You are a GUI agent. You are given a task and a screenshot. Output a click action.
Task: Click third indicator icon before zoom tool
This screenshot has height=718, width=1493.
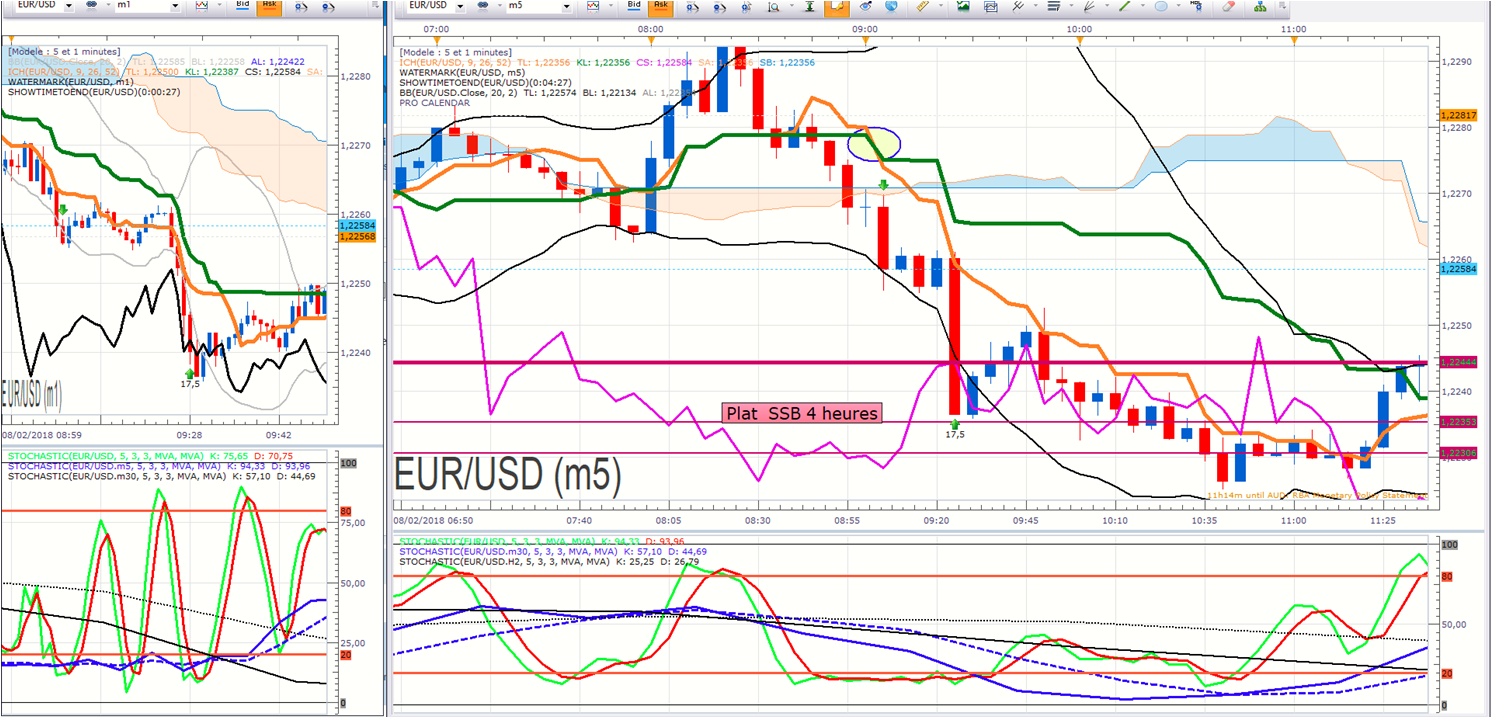click(746, 6)
